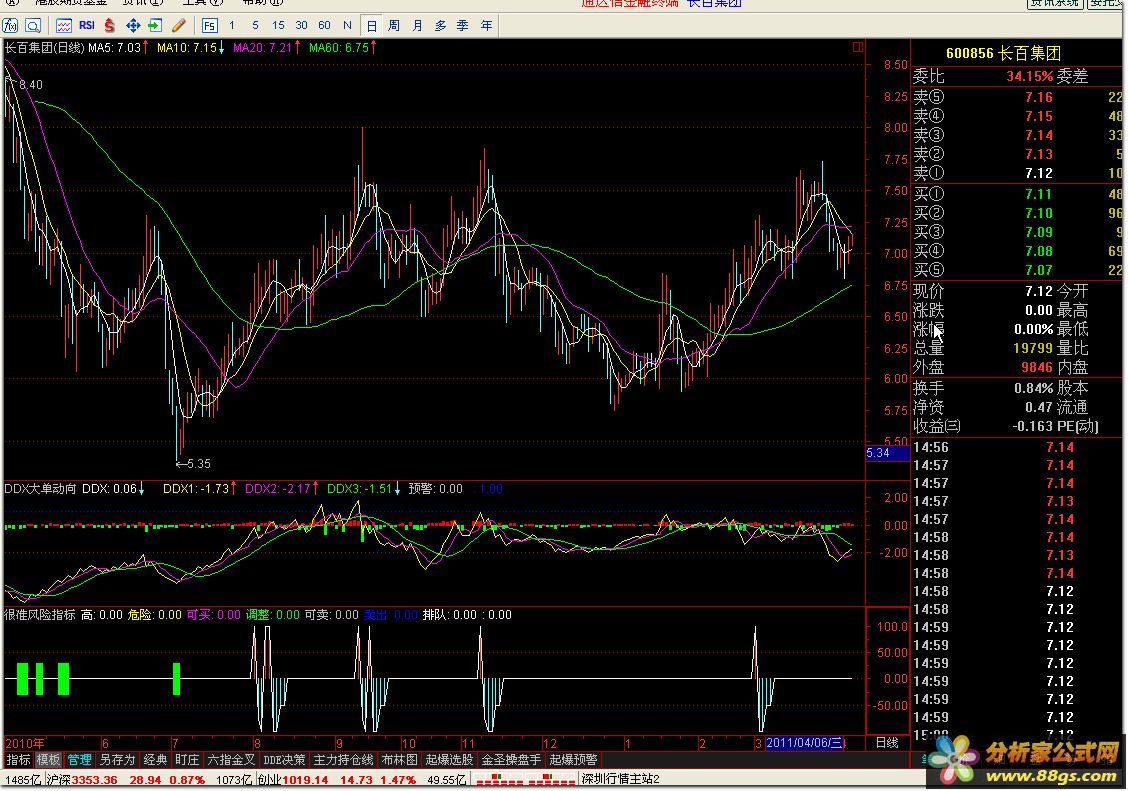The width and height of the screenshot is (1128, 791).
Task: Select the blue four-arrow move tool
Action: [x=133, y=26]
